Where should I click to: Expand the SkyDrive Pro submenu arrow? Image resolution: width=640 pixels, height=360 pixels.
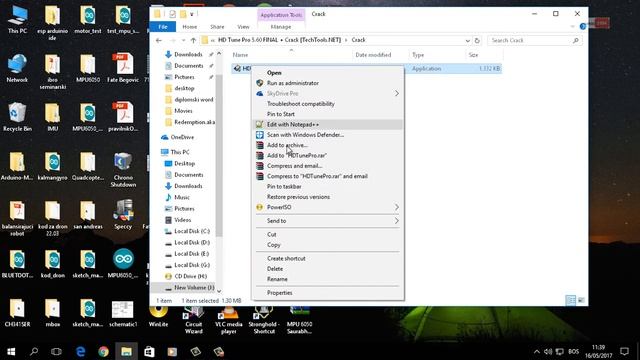point(396,93)
